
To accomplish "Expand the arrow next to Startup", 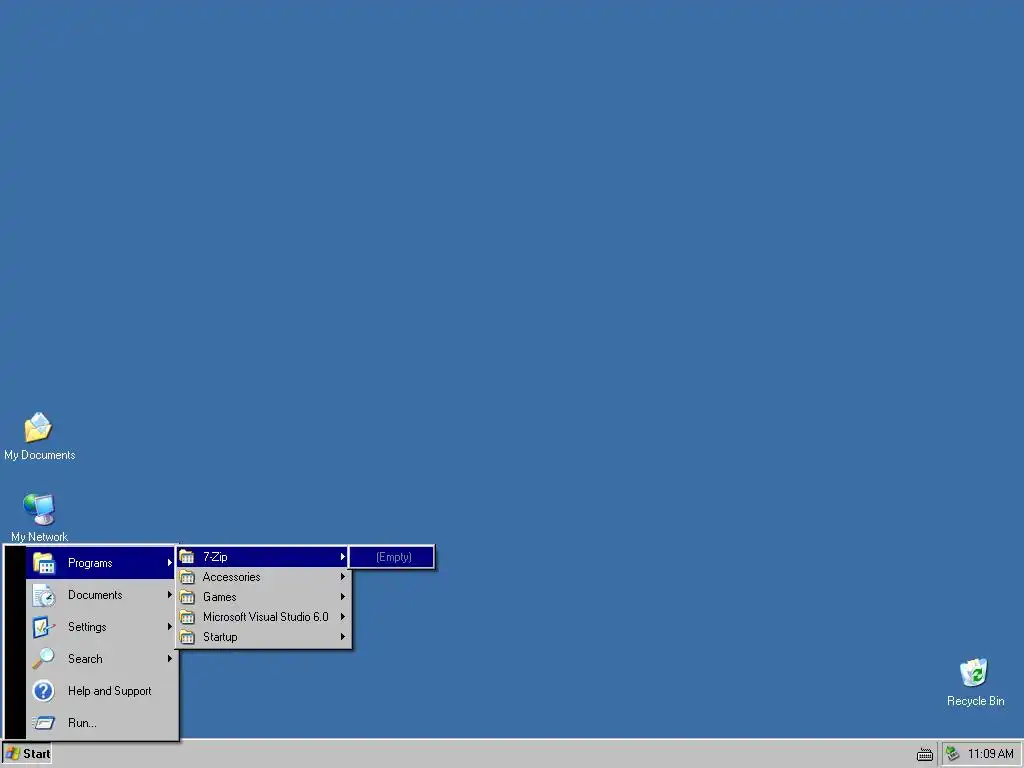I will pos(343,637).
